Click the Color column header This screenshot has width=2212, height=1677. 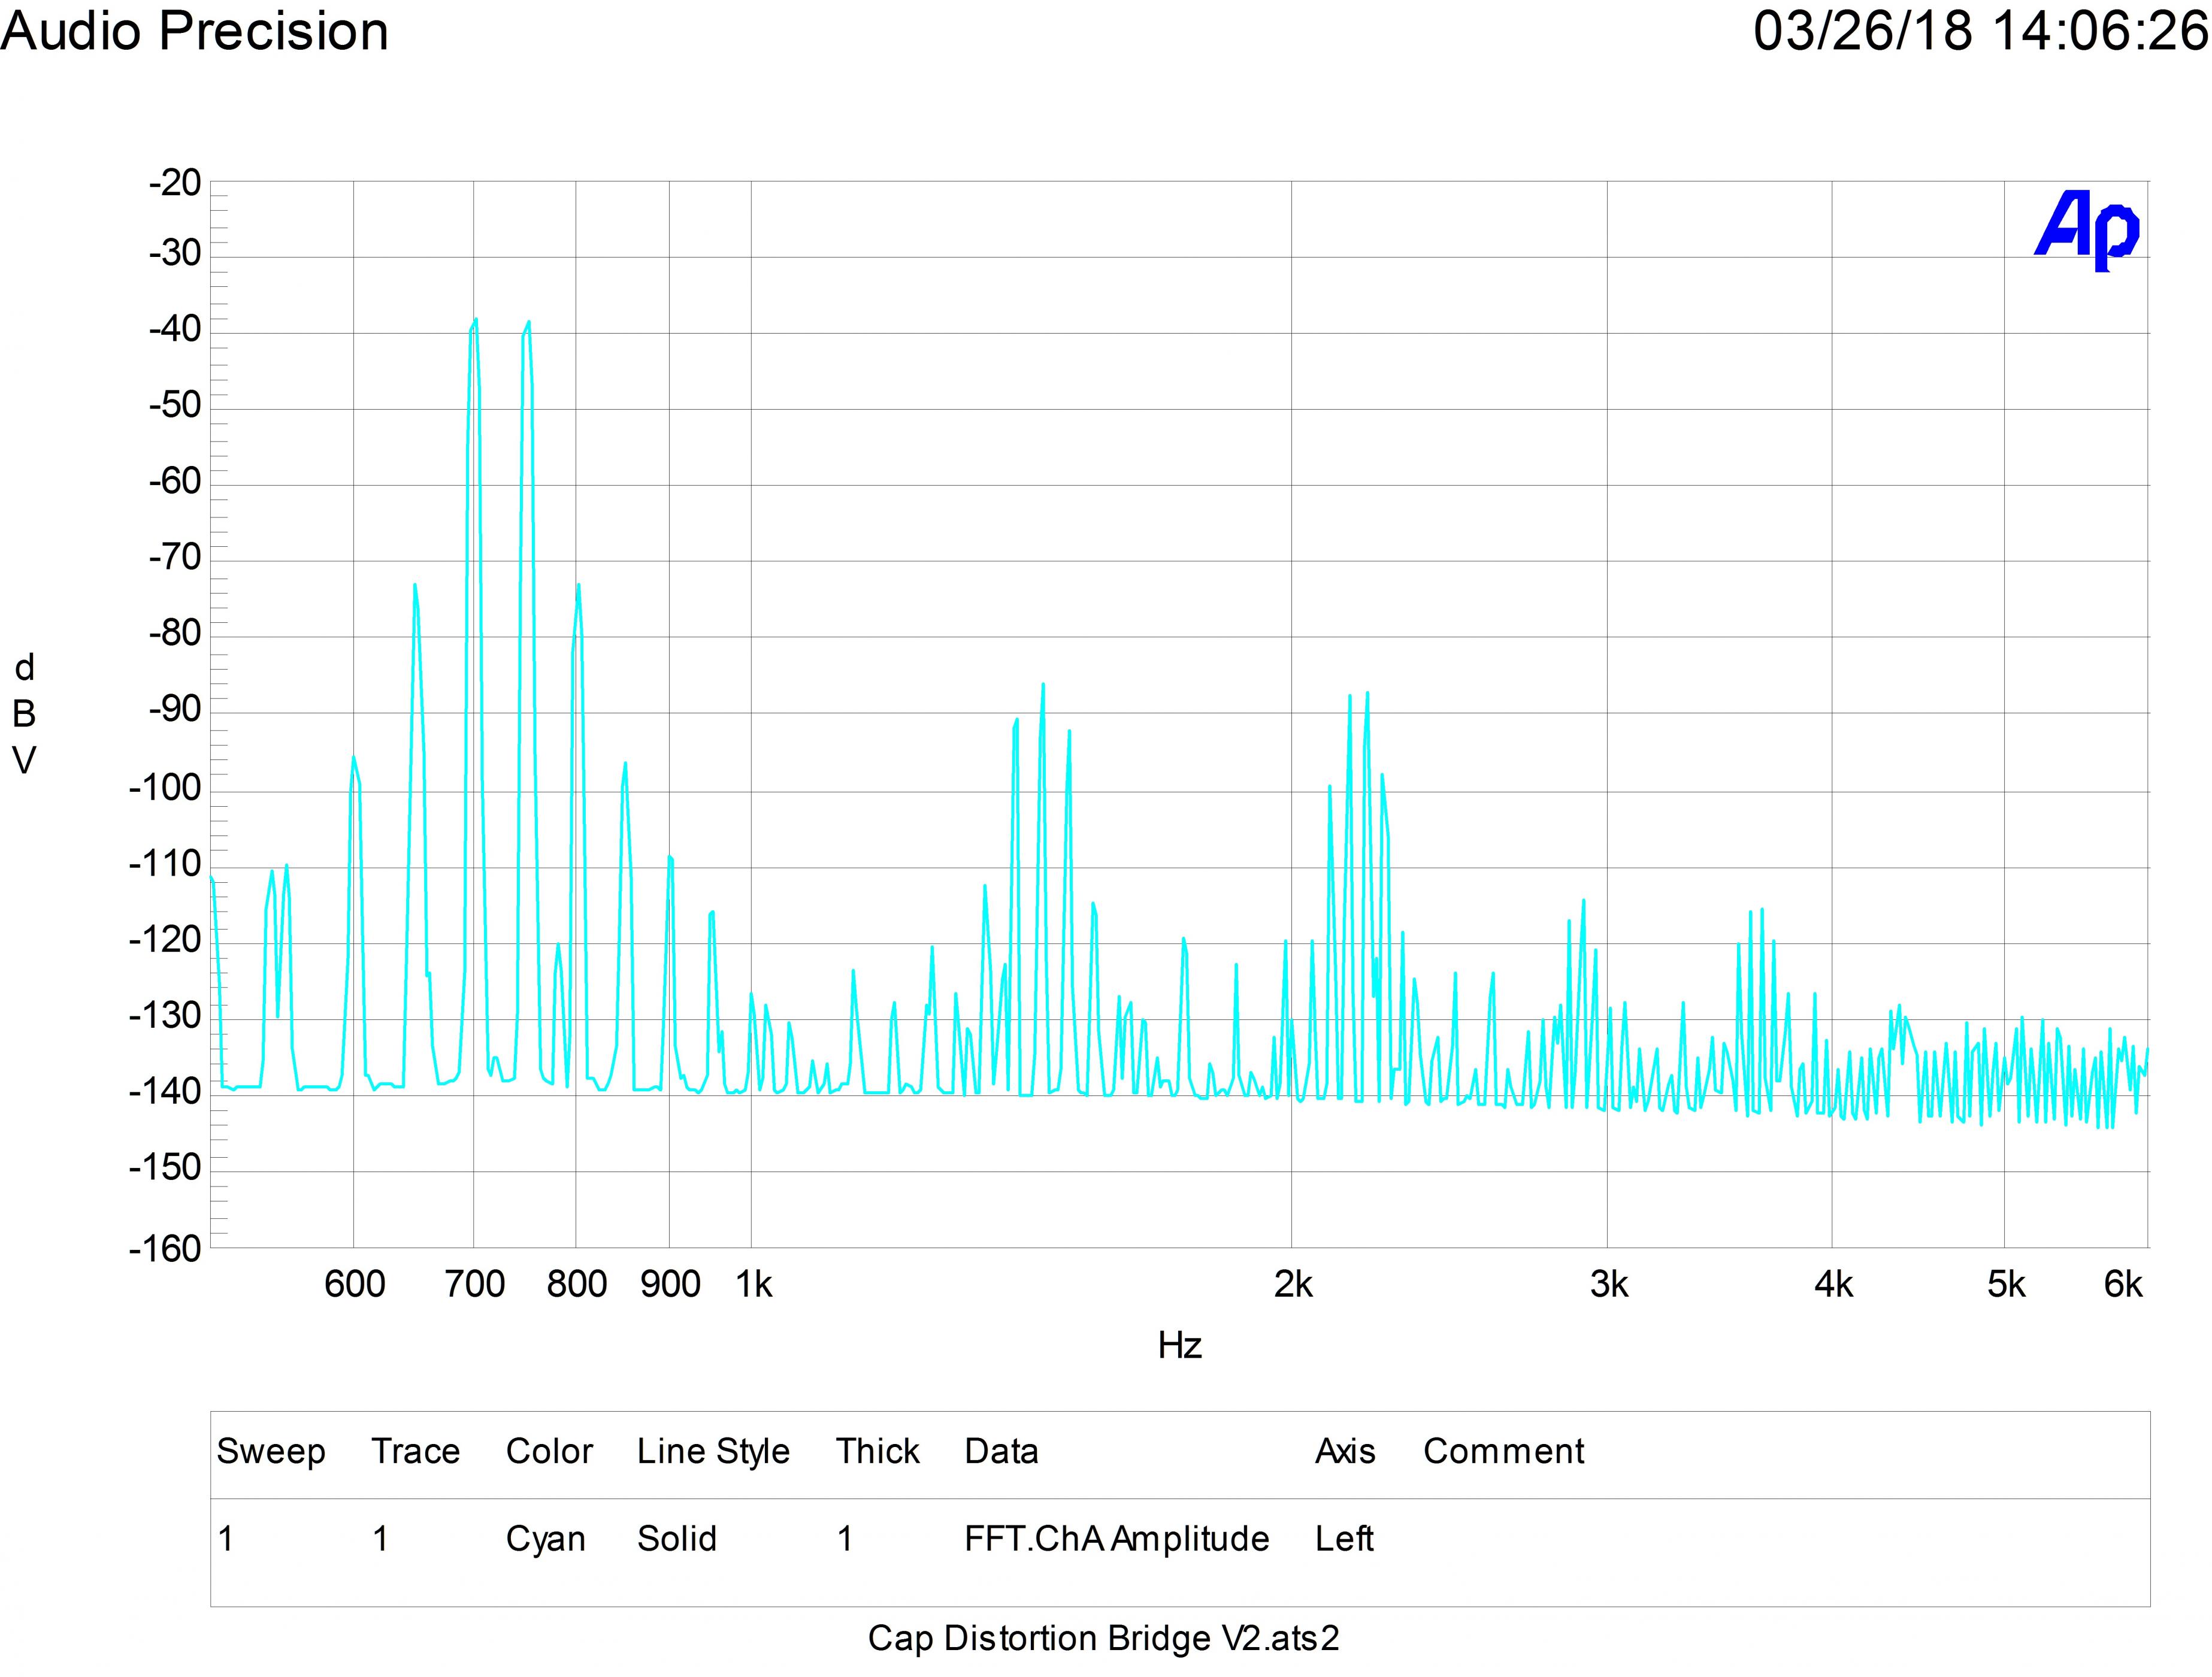[x=549, y=1451]
